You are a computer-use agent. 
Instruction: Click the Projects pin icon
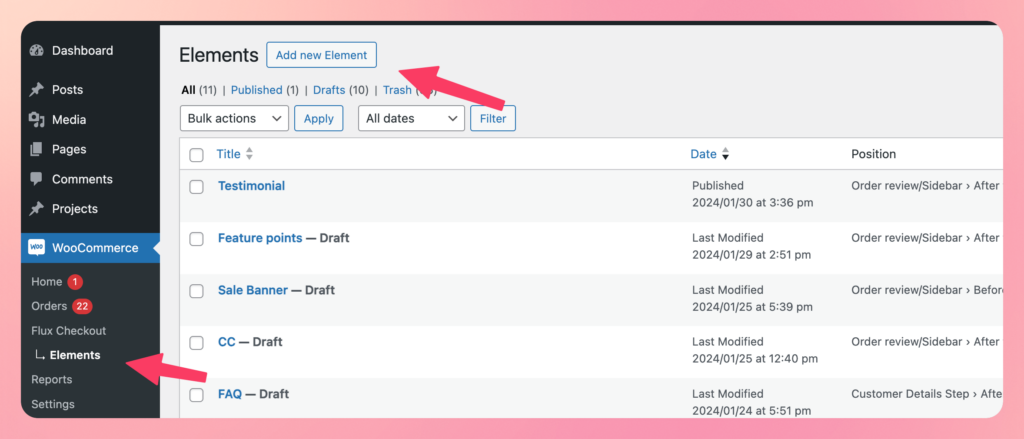coord(37,208)
